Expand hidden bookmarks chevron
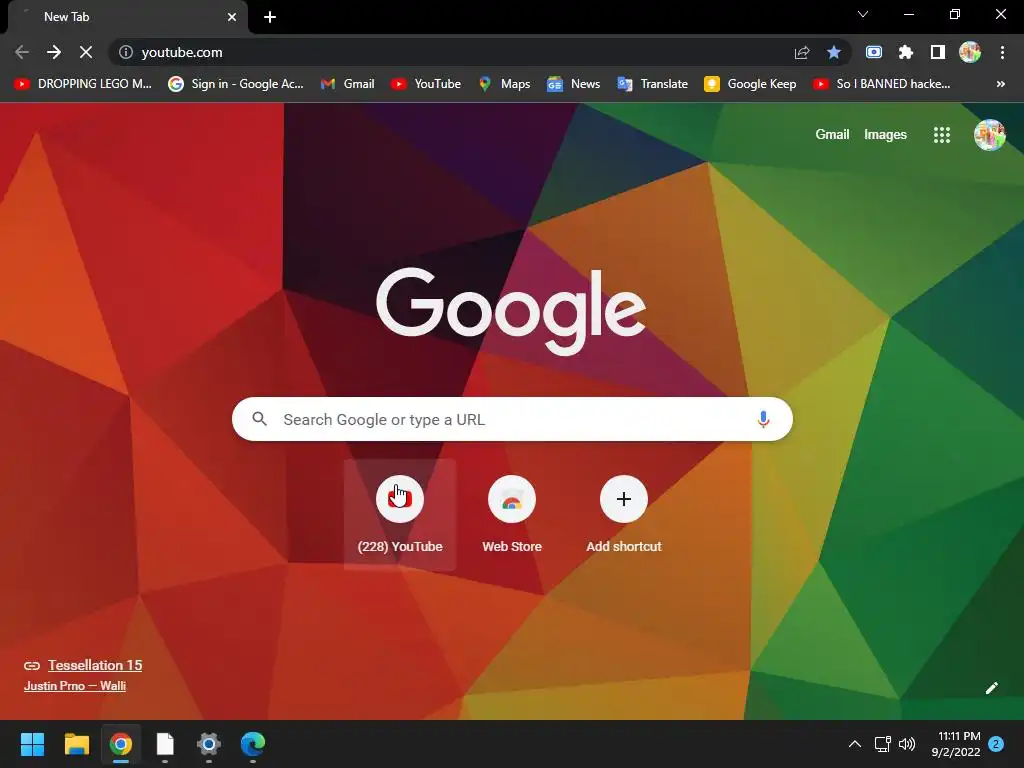1024x768 pixels. click(x=1000, y=84)
